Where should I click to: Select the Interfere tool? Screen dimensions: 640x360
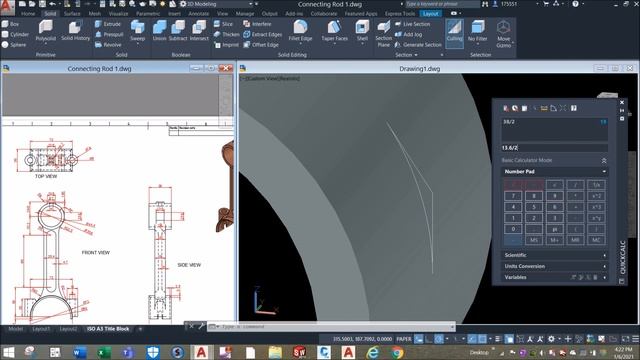[257, 24]
